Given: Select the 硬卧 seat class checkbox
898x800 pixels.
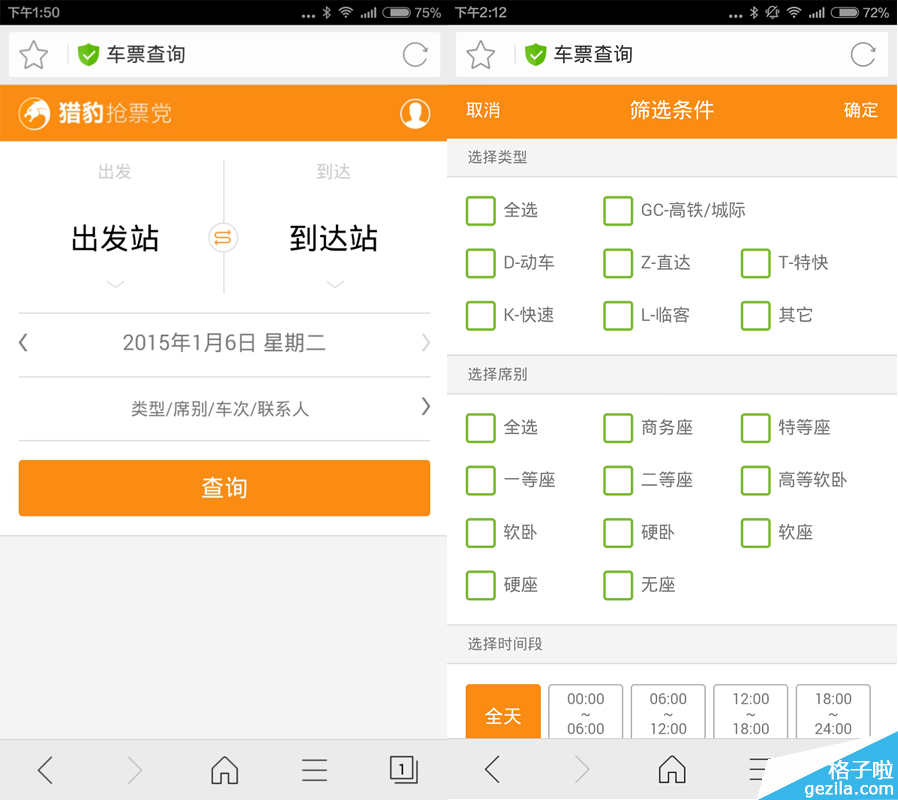Looking at the screenshot, I should 618,532.
